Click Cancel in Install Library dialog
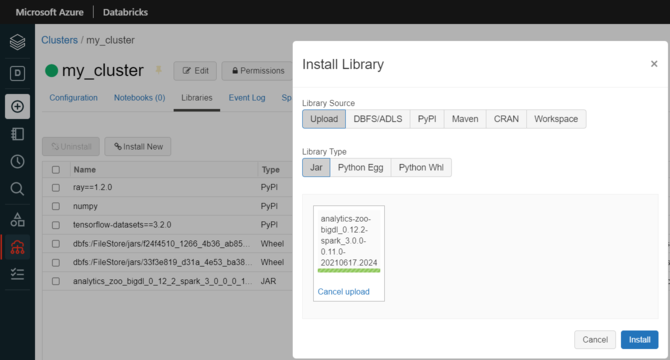 tap(595, 340)
